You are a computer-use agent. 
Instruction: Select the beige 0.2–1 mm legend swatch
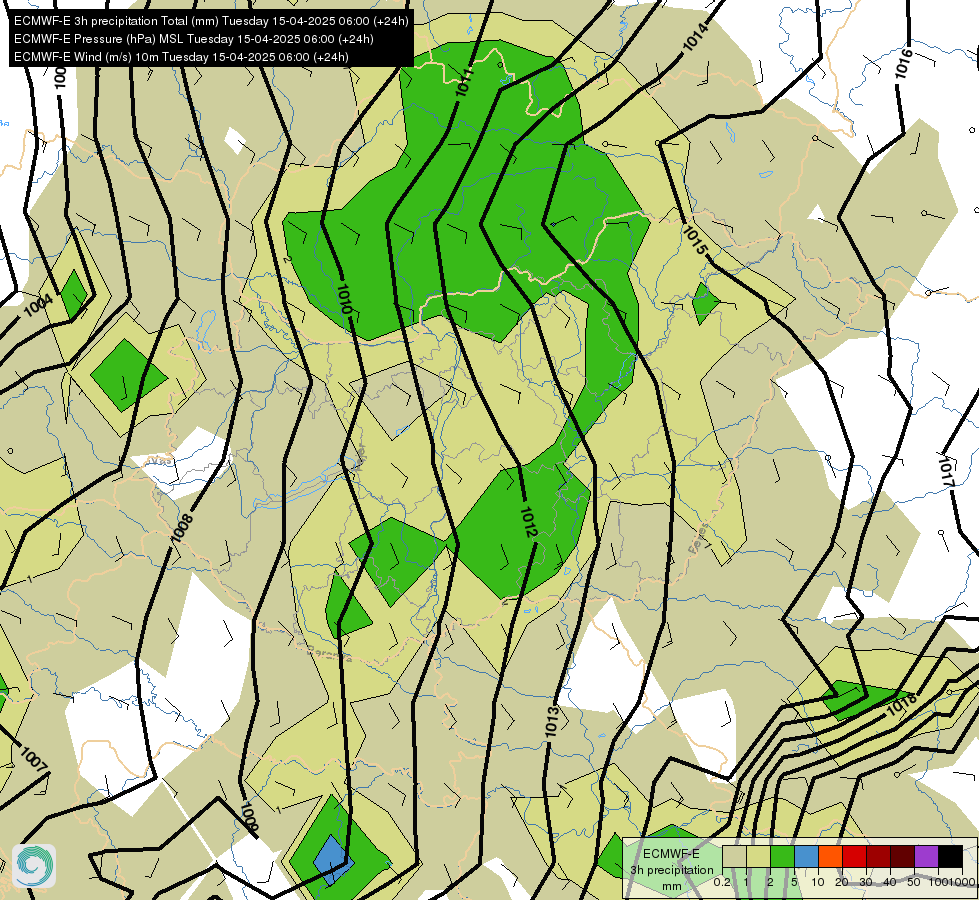(x=734, y=857)
